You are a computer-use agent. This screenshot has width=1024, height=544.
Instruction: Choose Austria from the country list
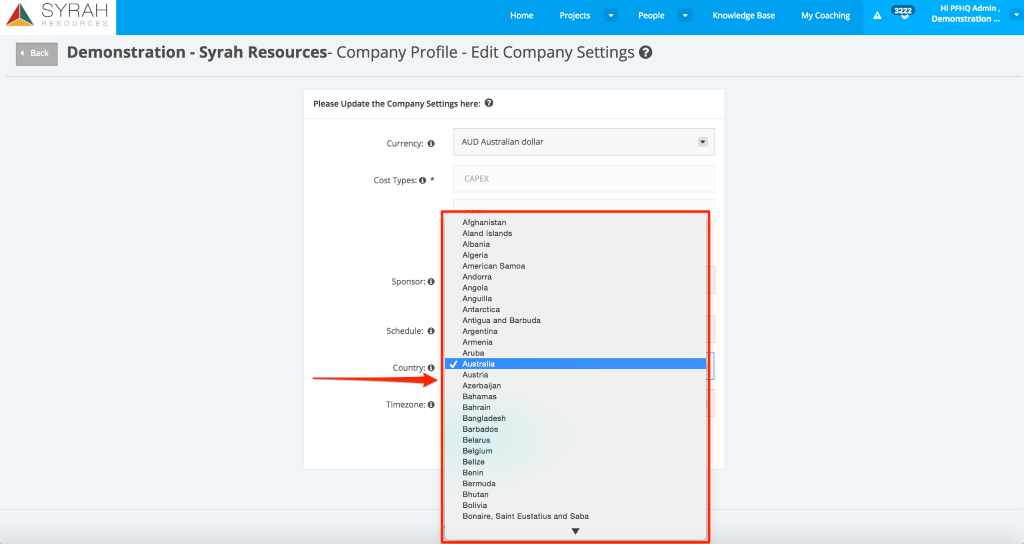[575, 375]
